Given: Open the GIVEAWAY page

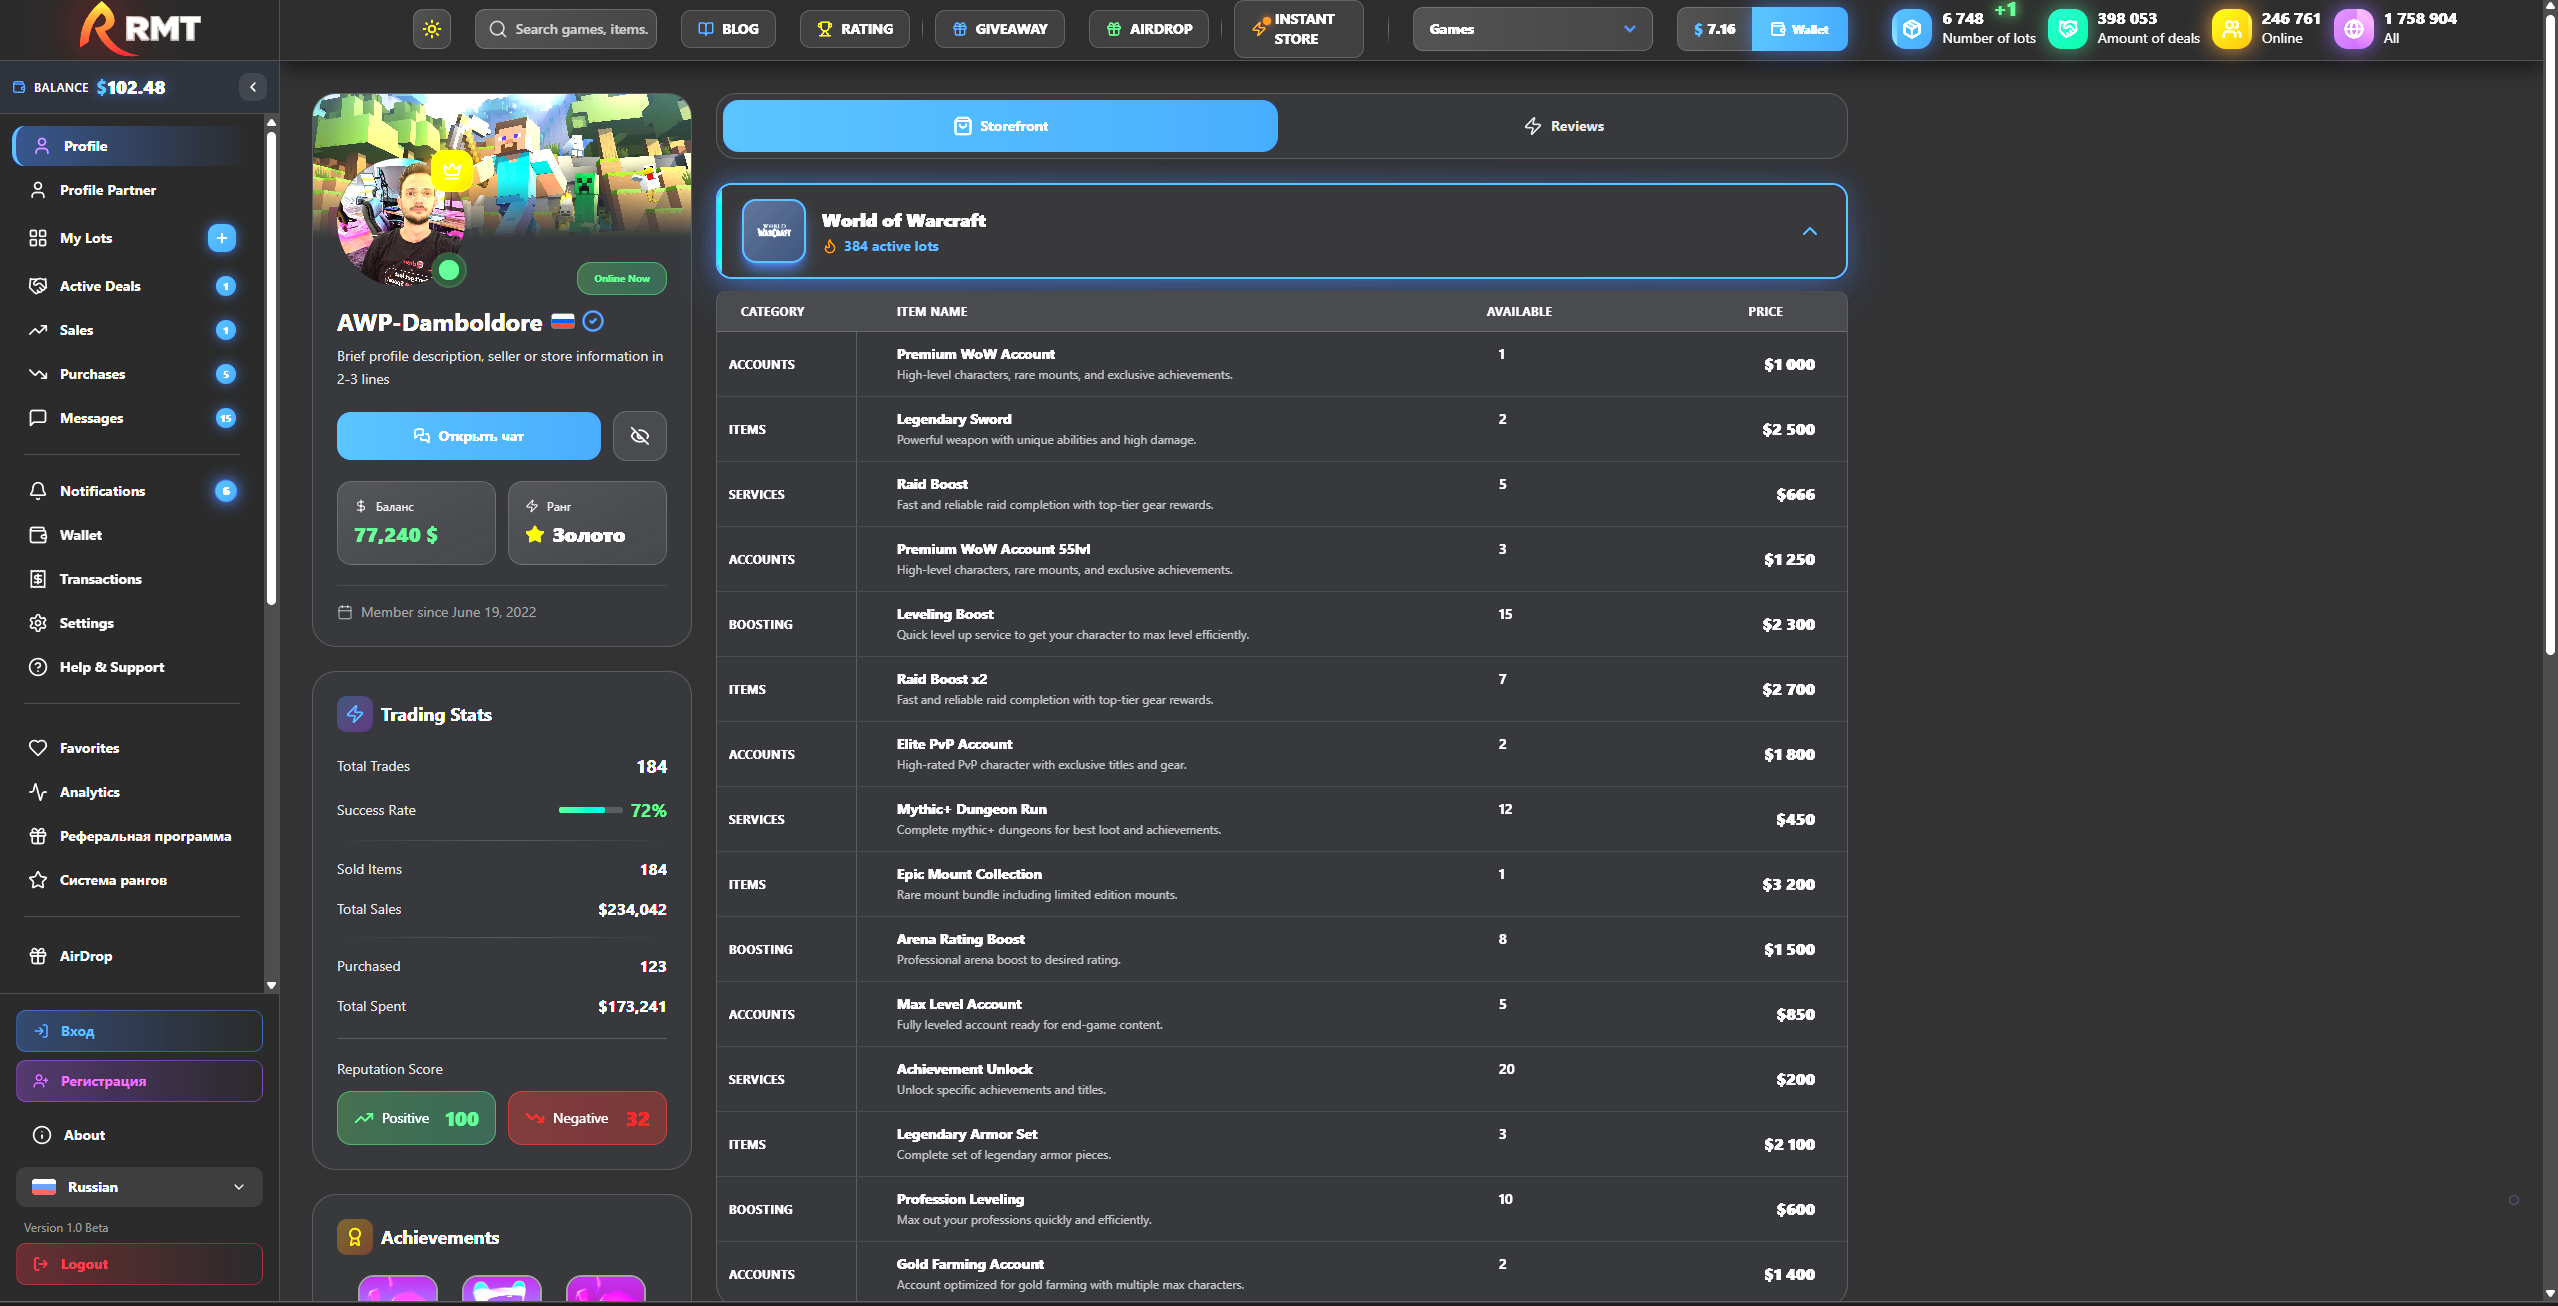Looking at the screenshot, I should 999,29.
